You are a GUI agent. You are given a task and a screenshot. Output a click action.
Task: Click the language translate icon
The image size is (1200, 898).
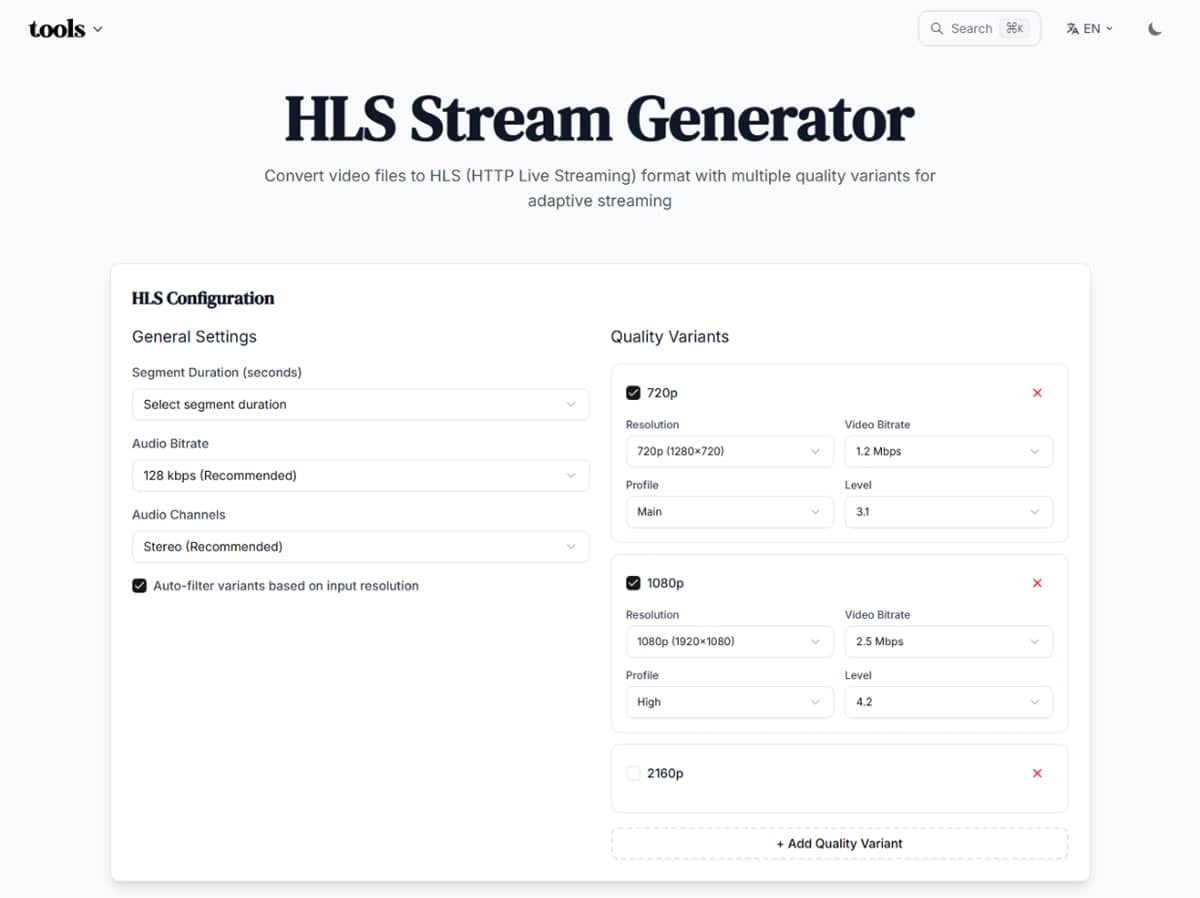coord(1072,29)
